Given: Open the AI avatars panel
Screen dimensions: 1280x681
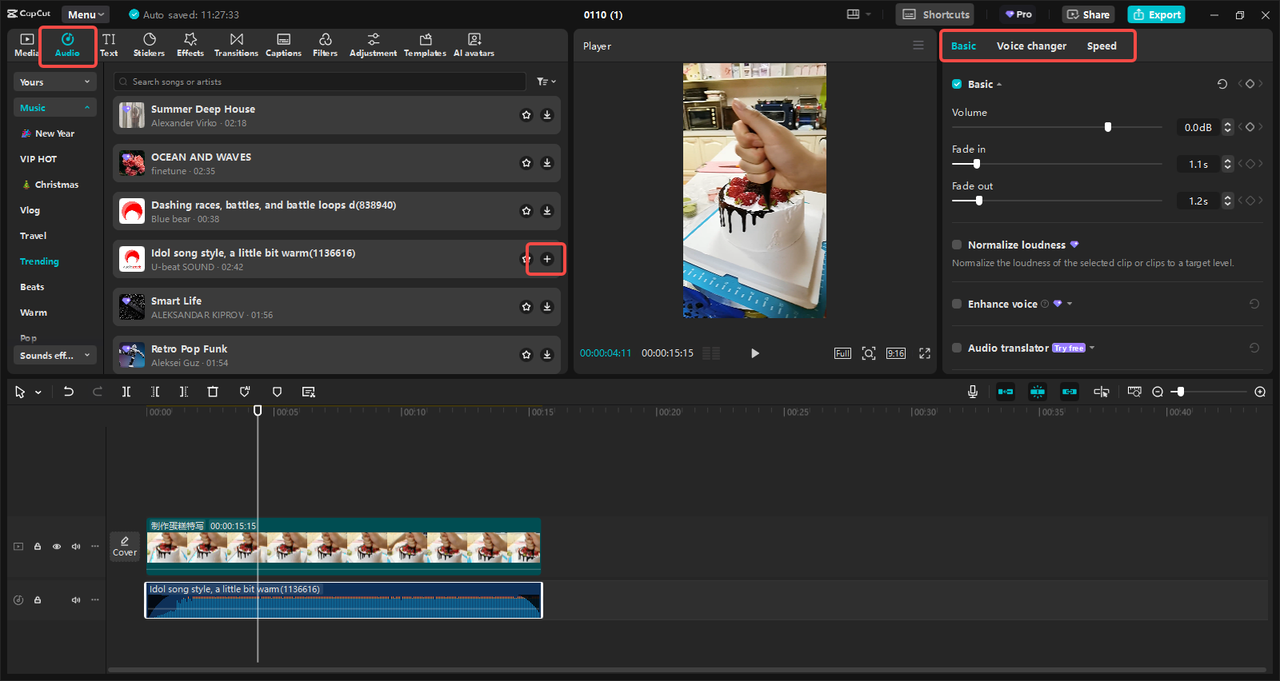Looking at the screenshot, I should [474, 44].
